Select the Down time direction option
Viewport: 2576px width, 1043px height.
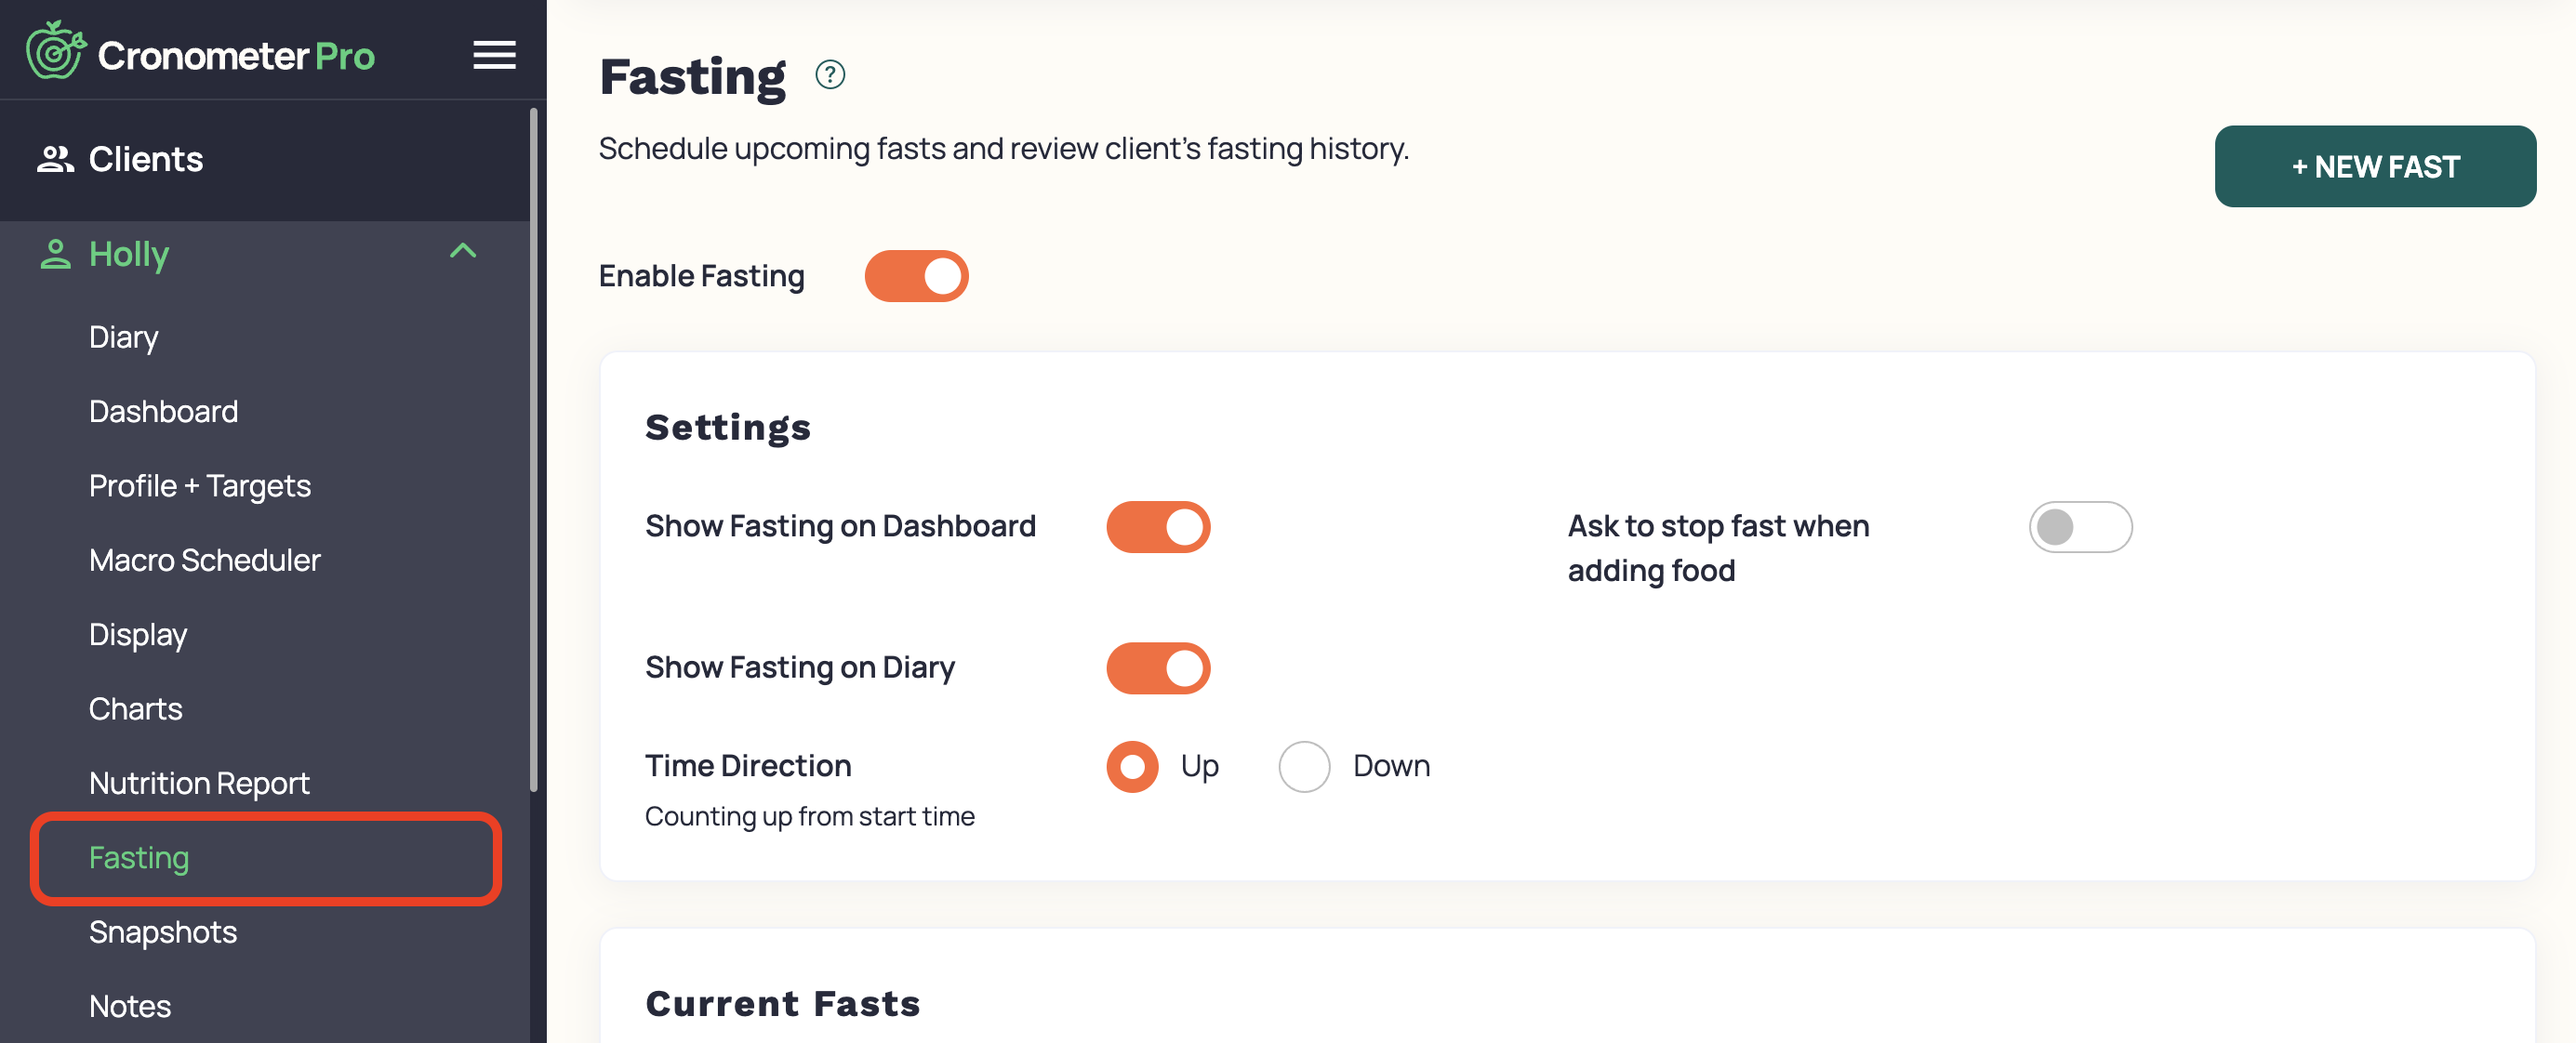pos(1303,765)
